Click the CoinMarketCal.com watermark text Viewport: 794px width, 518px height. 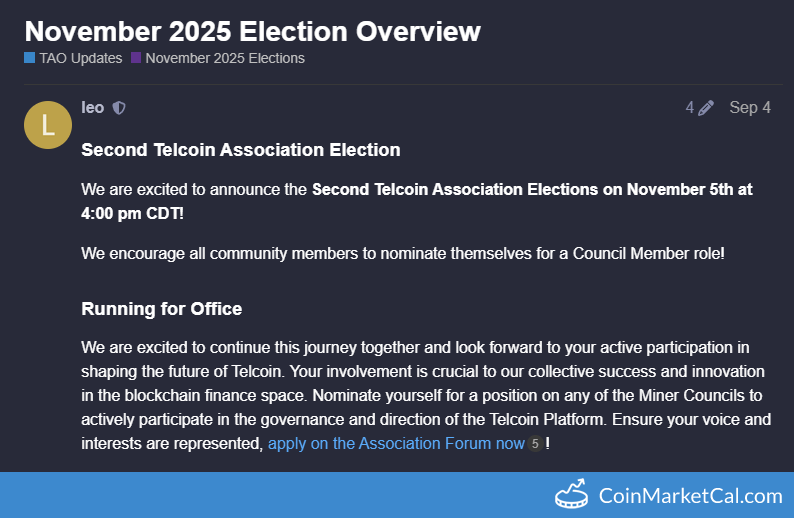click(x=690, y=495)
